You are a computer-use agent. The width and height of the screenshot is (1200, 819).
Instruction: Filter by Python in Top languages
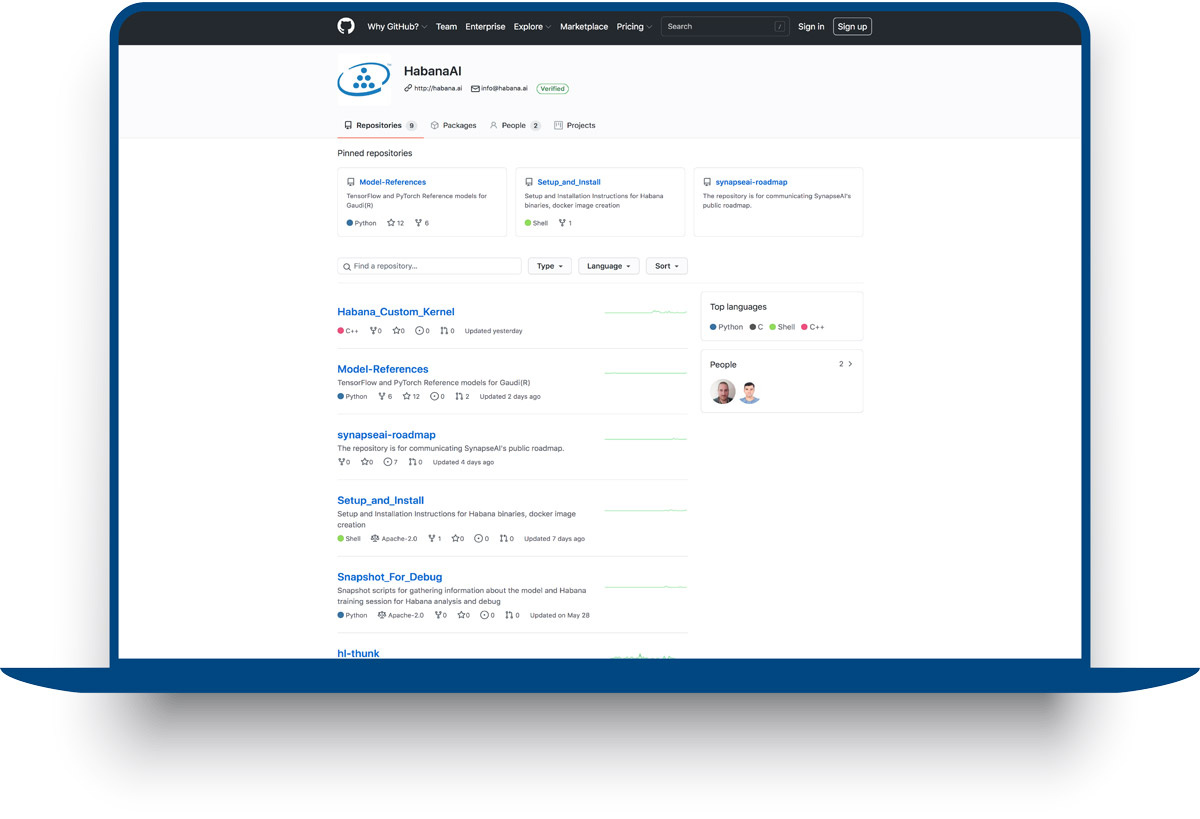(x=727, y=327)
